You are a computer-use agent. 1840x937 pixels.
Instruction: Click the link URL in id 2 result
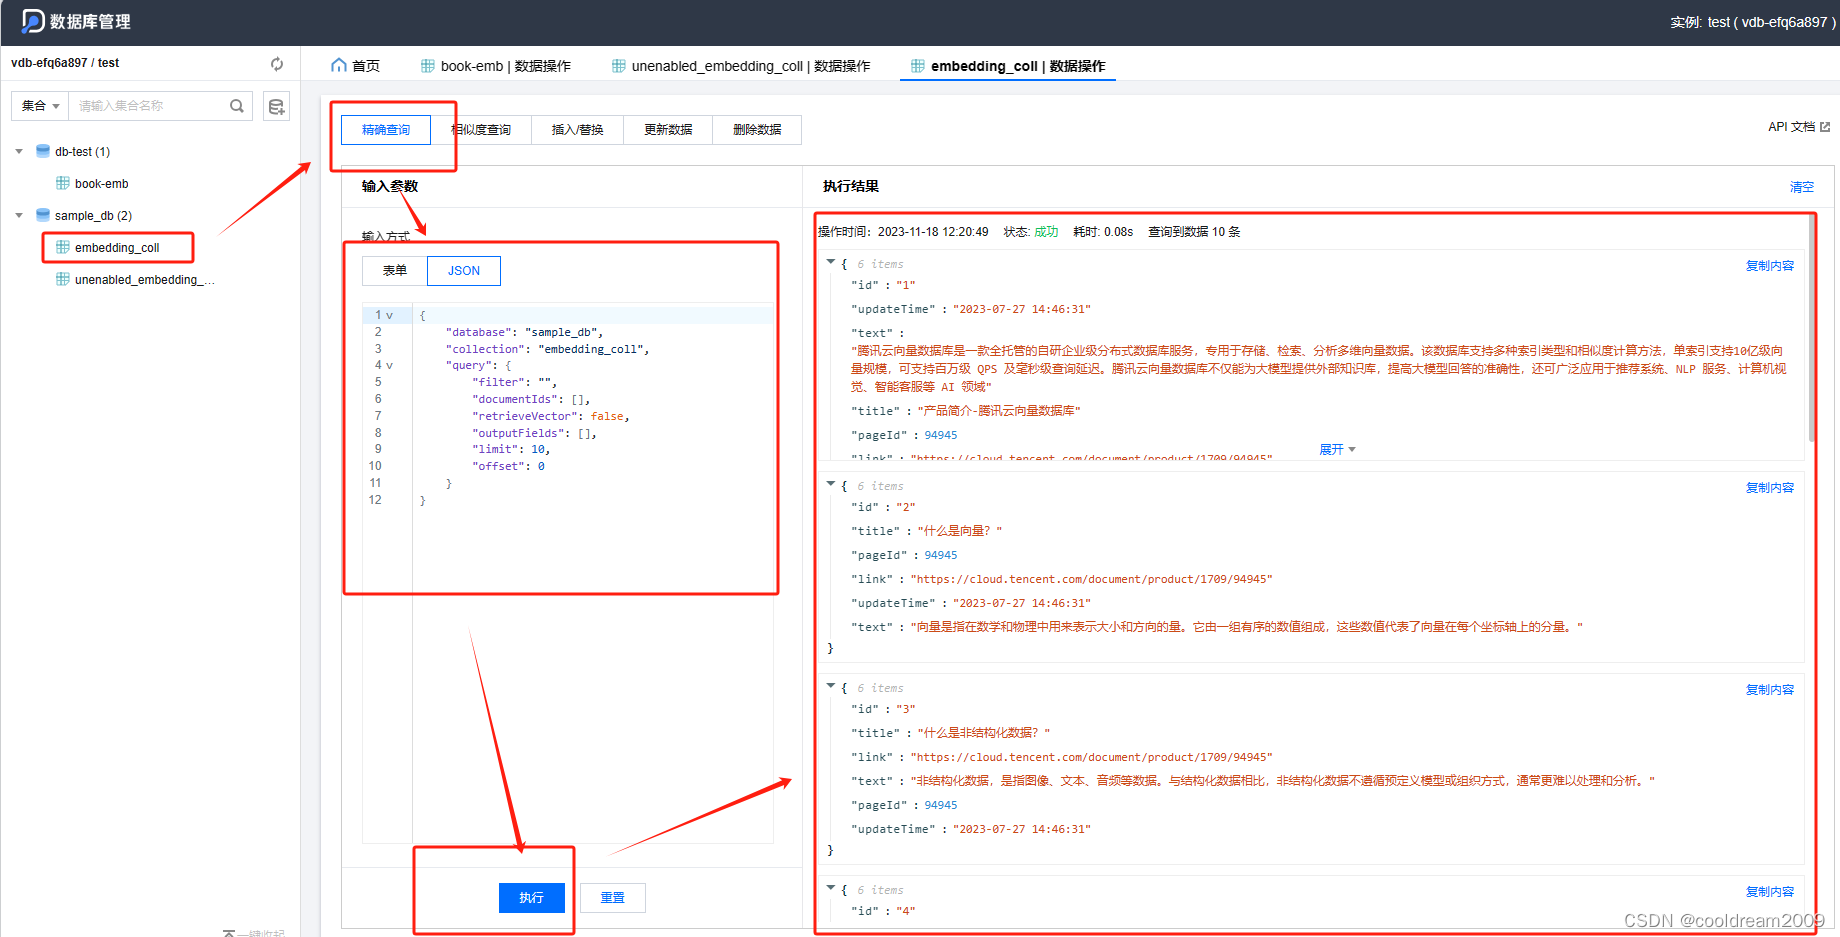click(1091, 579)
